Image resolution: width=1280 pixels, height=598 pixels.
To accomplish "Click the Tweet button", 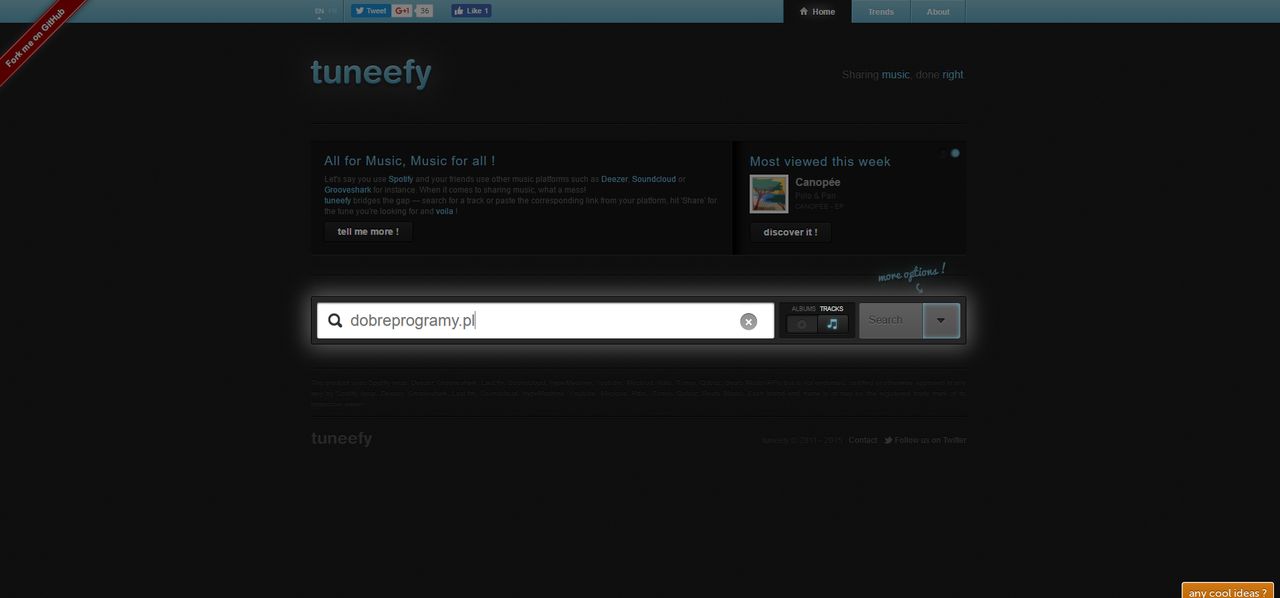I will [370, 11].
